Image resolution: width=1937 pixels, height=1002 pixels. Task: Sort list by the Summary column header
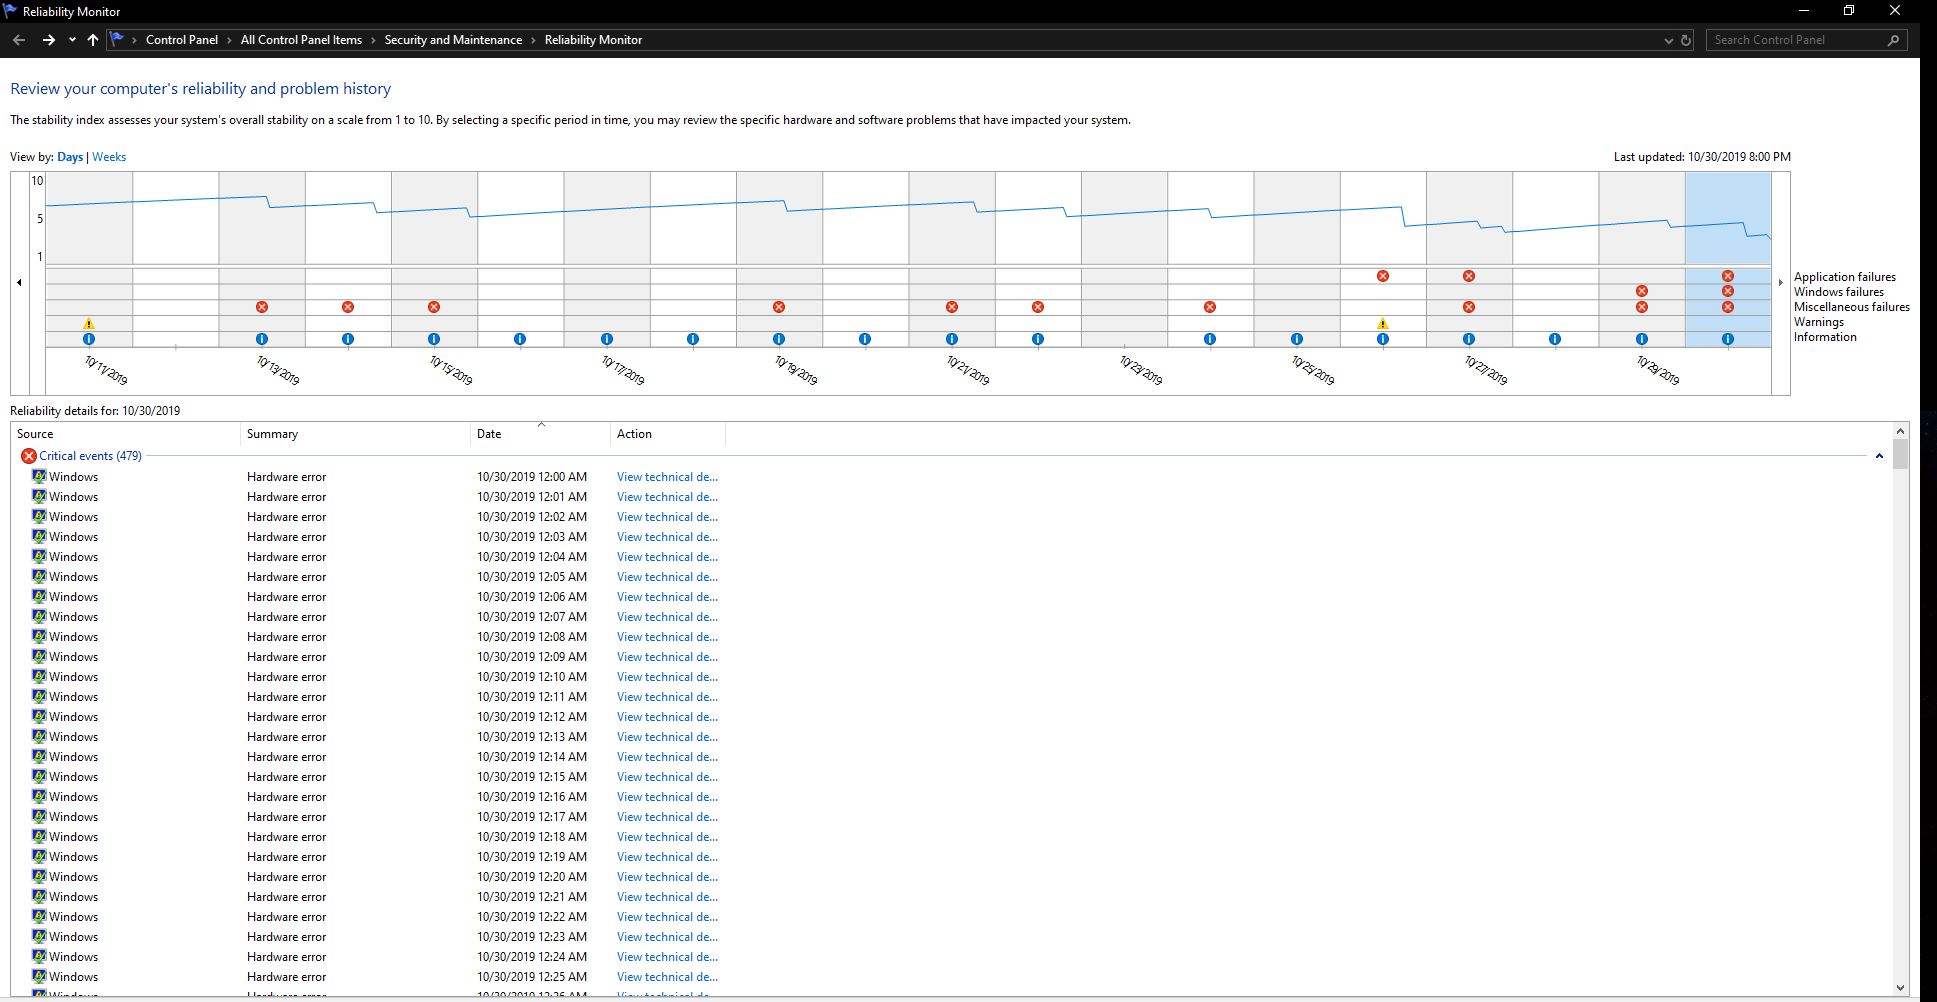click(355, 434)
